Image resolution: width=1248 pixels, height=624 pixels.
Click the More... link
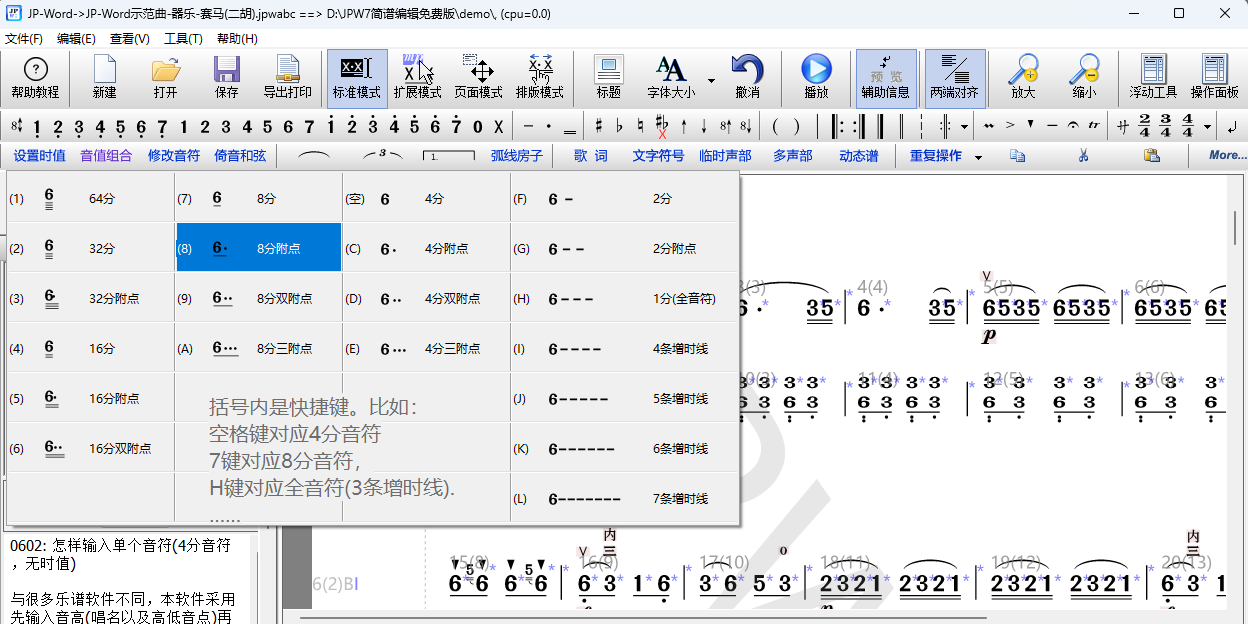[x=1225, y=156]
